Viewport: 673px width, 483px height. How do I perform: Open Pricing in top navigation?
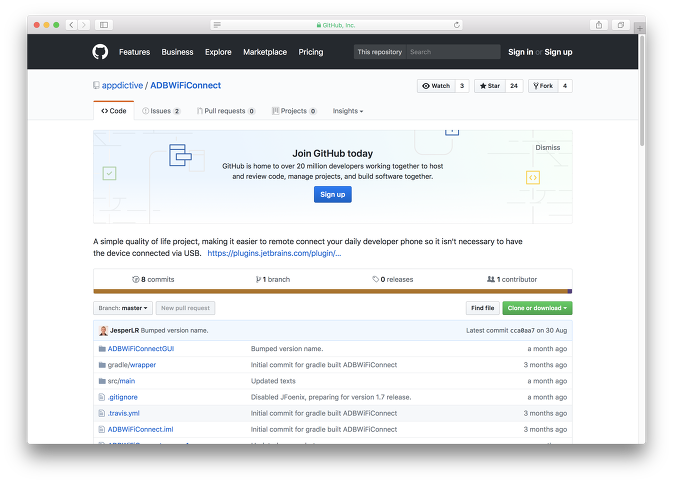[x=311, y=52]
